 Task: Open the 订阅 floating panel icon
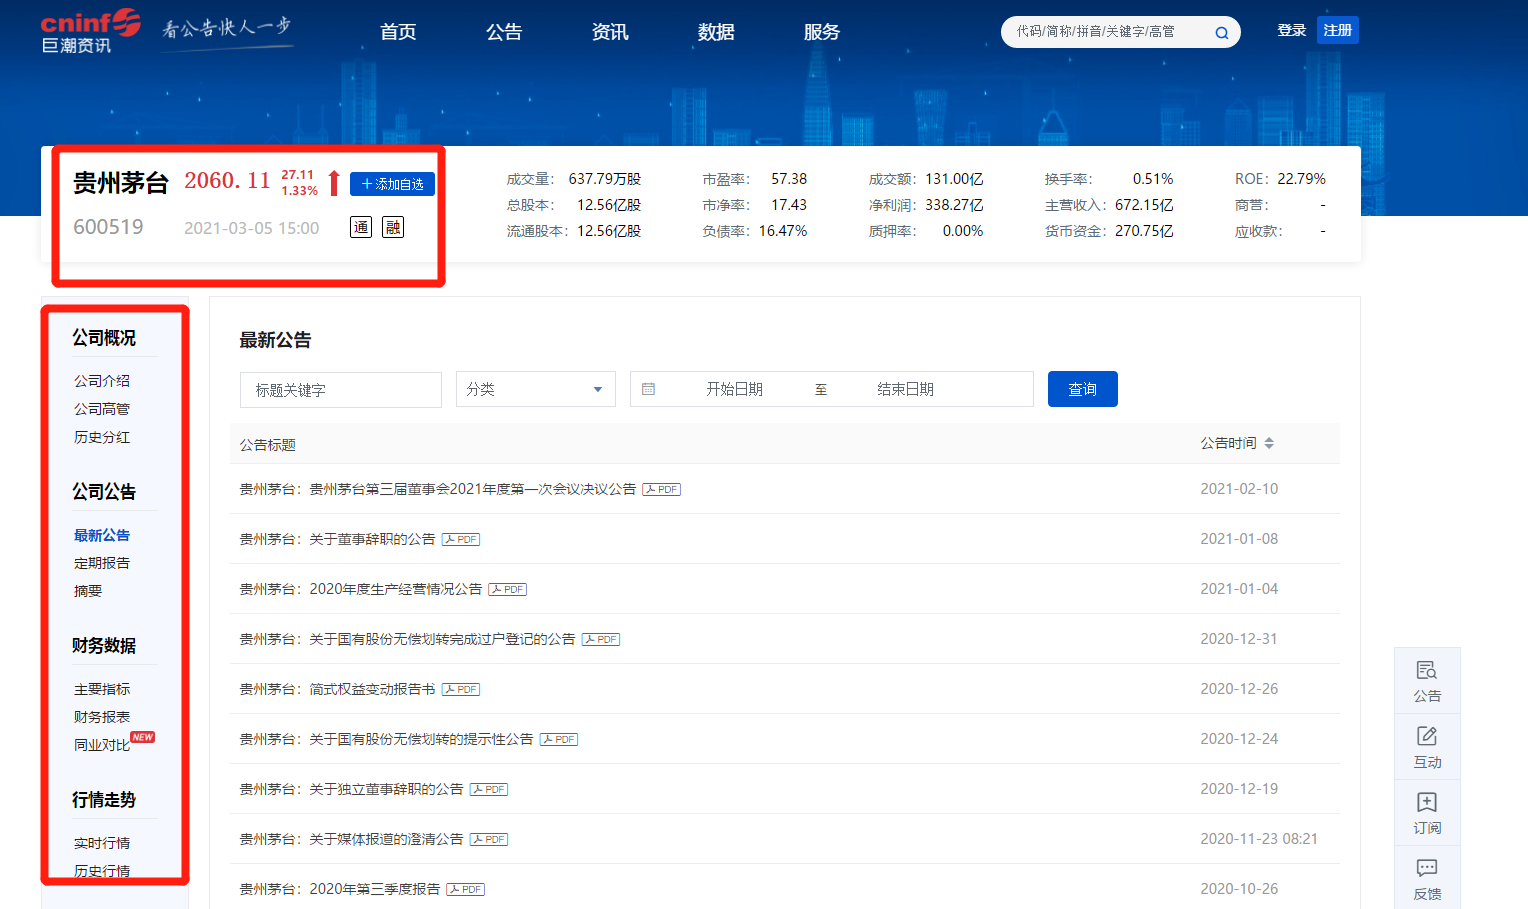(x=1427, y=813)
